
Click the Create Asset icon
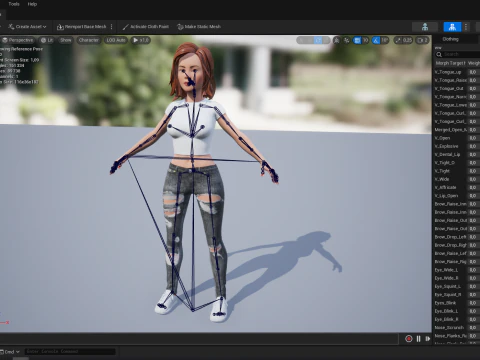[11, 27]
